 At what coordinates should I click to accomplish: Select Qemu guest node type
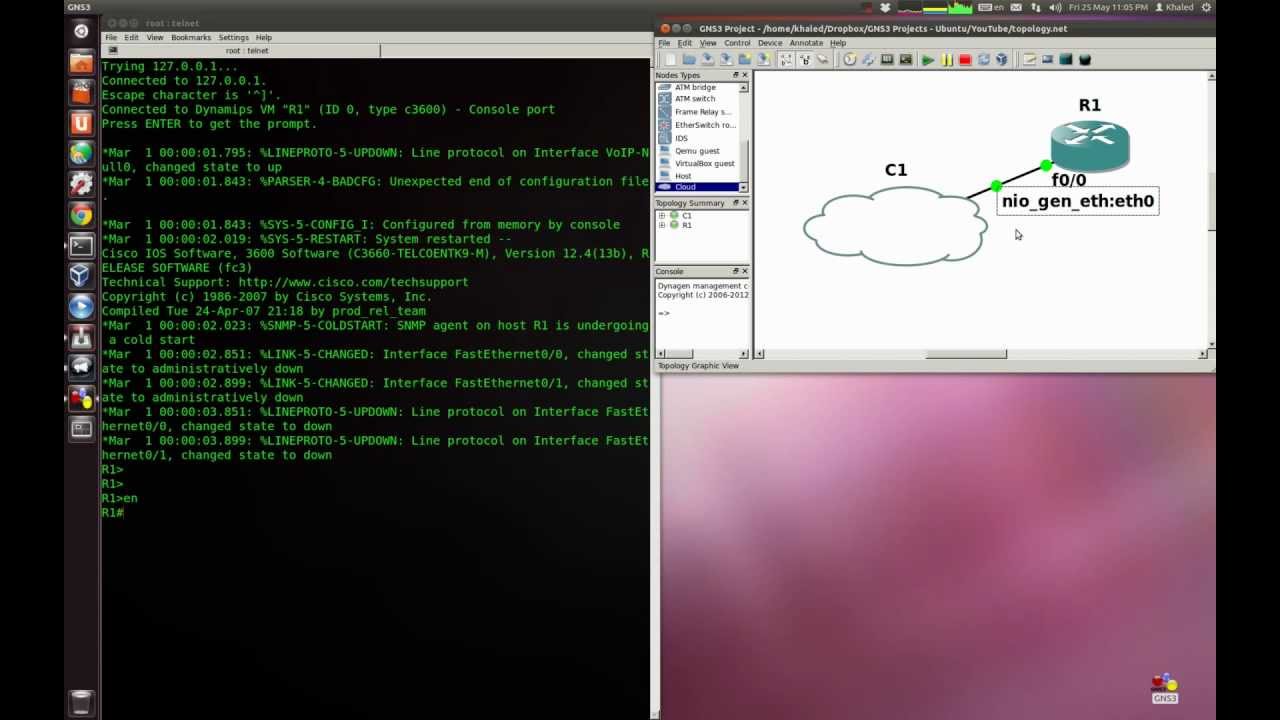(x=697, y=151)
